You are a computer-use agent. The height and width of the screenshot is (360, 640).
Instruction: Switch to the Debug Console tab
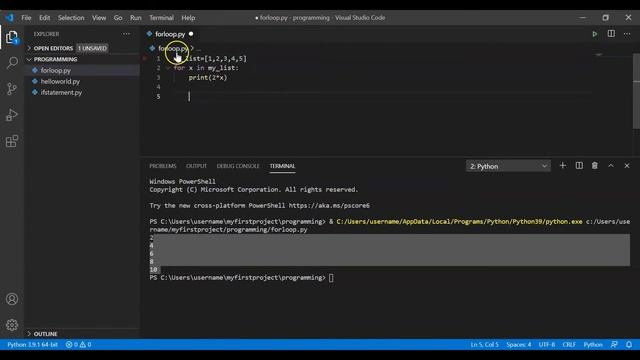pyautogui.click(x=238, y=166)
